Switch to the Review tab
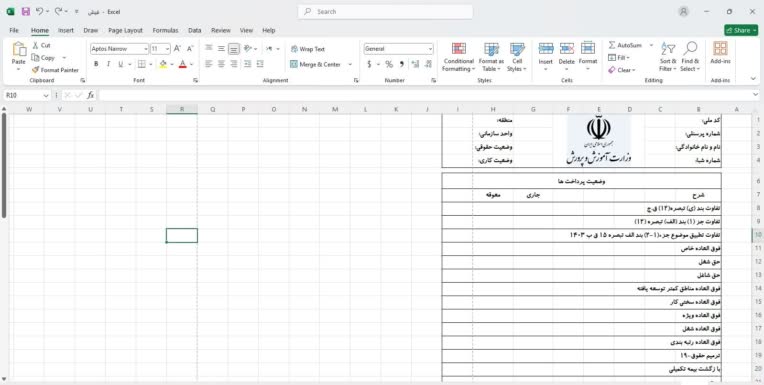 [x=221, y=30]
